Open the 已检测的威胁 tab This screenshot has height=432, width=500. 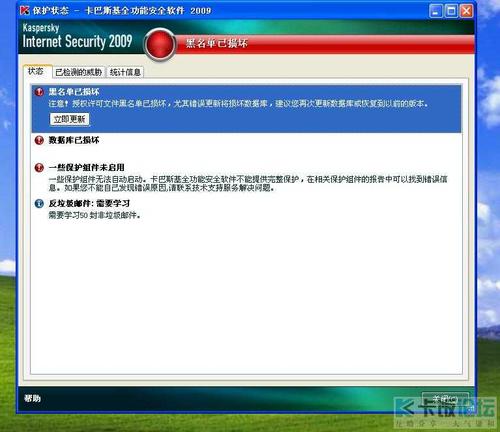[79, 72]
